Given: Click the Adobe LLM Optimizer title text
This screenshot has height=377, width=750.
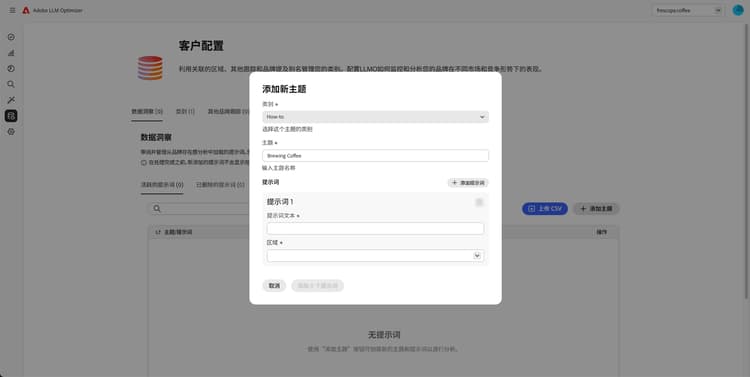Looking at the screenshot, I should pos(58,10).
